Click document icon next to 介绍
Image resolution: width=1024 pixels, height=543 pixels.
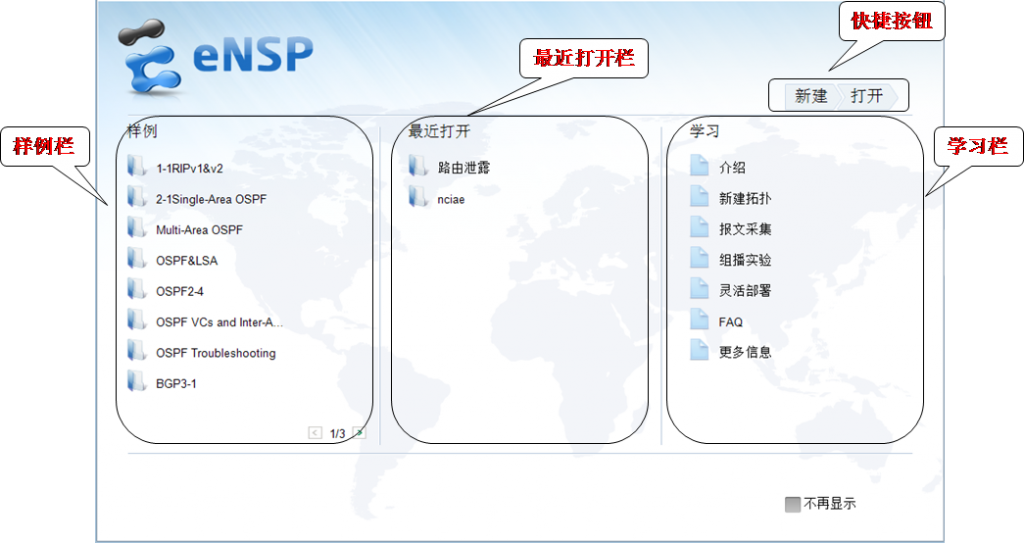[699, 167]
